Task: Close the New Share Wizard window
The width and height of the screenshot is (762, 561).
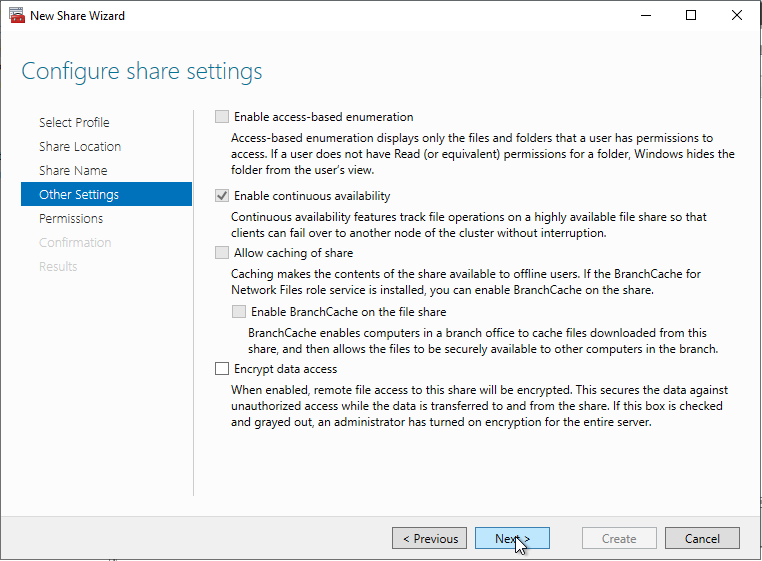Action: click(737, 16)
